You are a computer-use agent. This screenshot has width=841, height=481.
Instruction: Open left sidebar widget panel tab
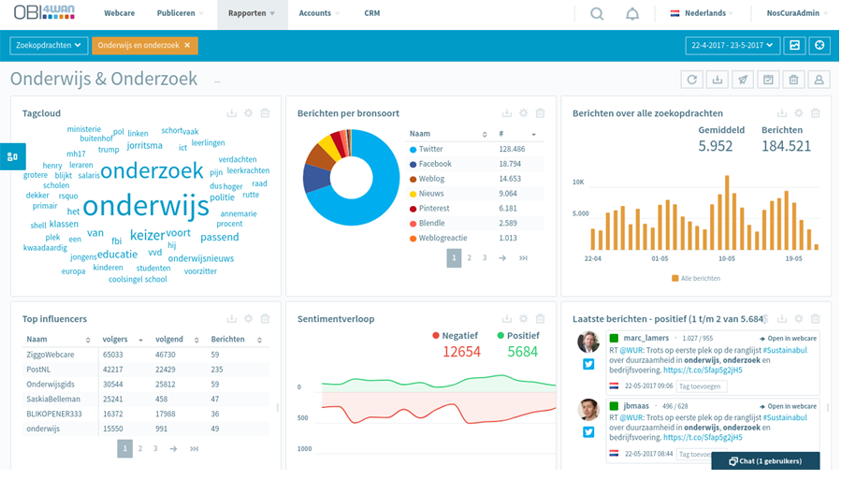point(12,157)
